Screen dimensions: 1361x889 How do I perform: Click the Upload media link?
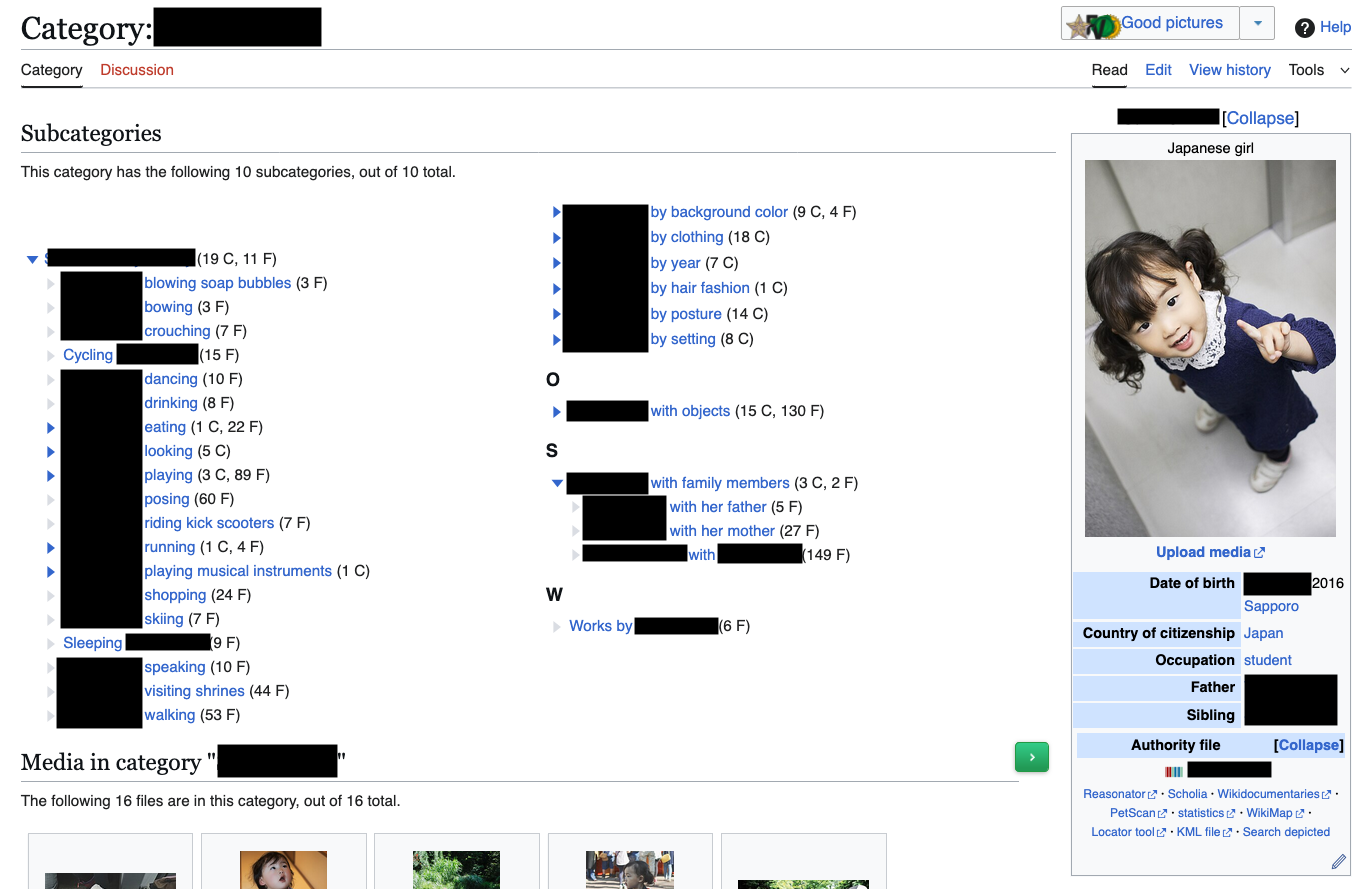pyautogui.click(x=1210, y=552)
